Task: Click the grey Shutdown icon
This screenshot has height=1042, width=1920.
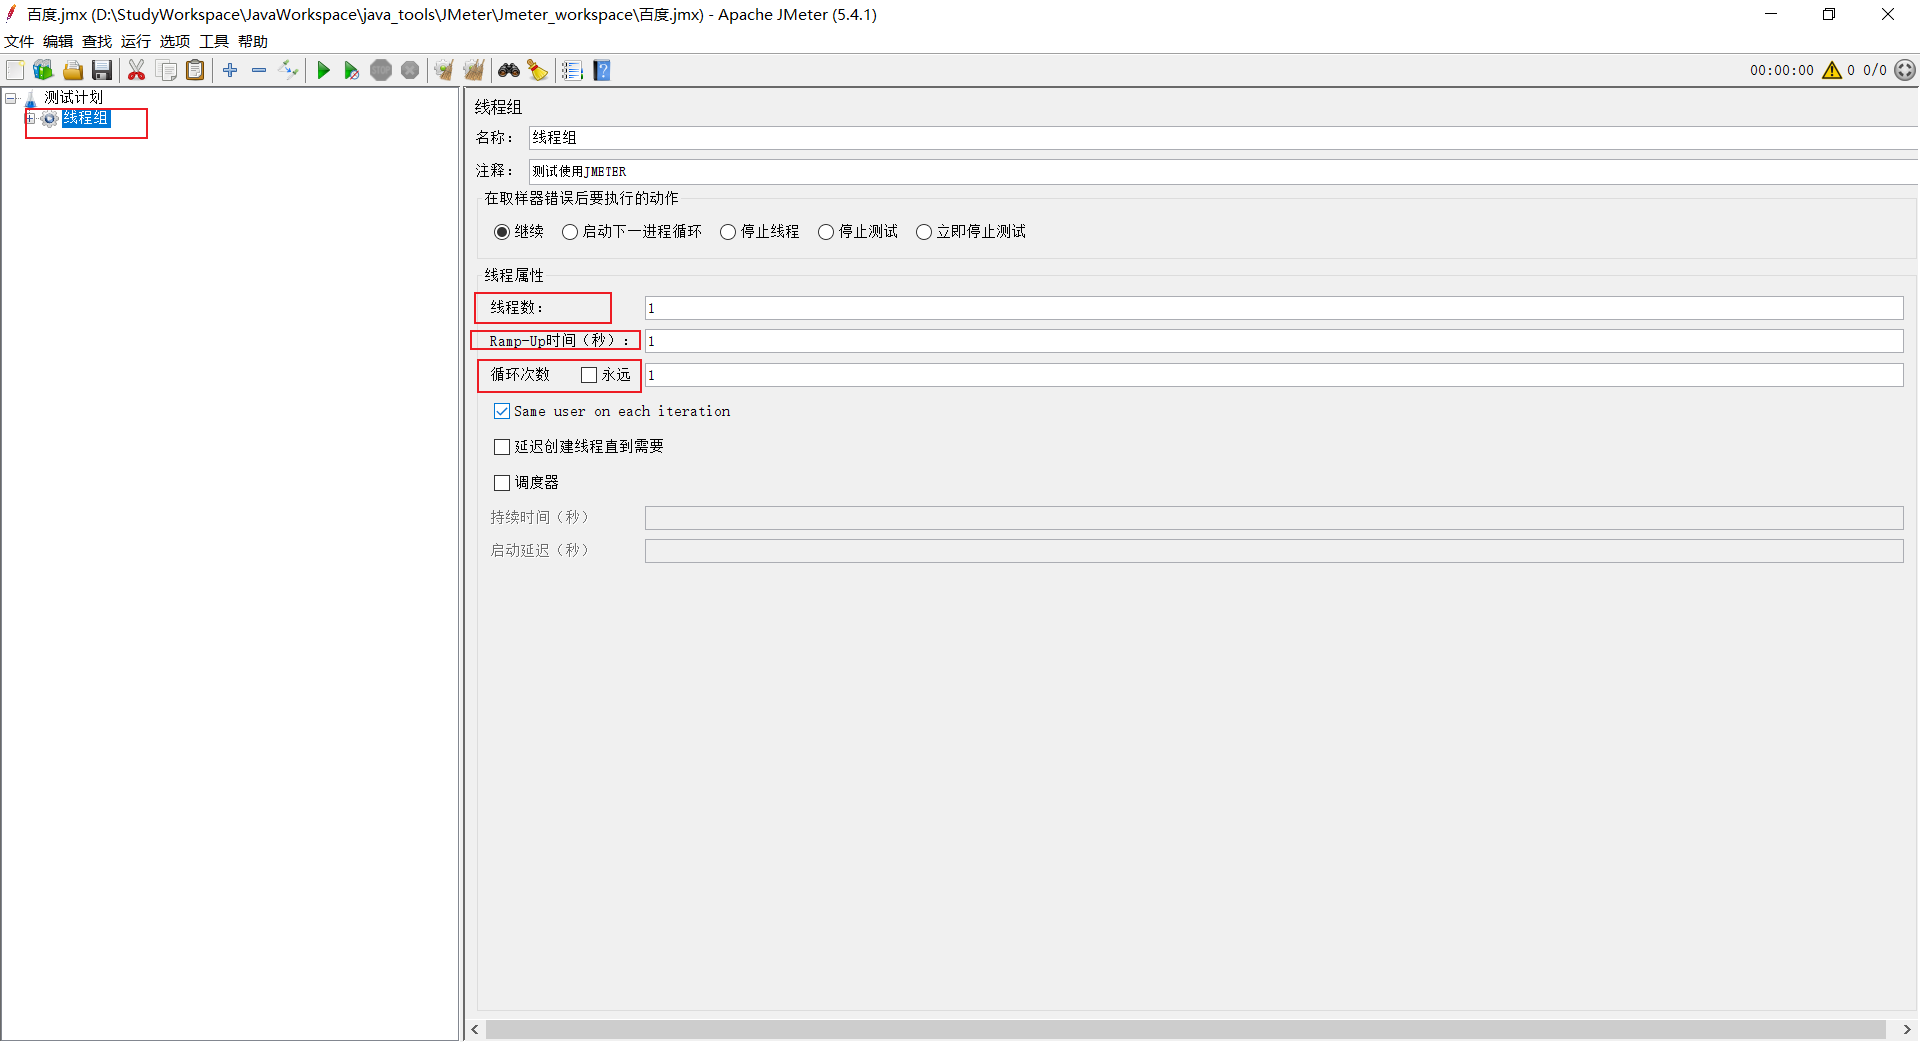Action: pos(410,70)
